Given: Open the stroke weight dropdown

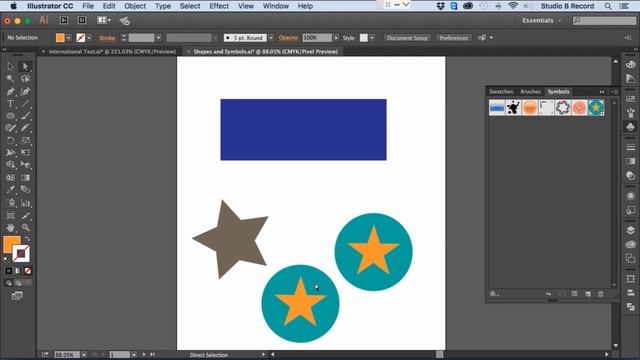Looking at the screenshot, I should pos(158,38).
